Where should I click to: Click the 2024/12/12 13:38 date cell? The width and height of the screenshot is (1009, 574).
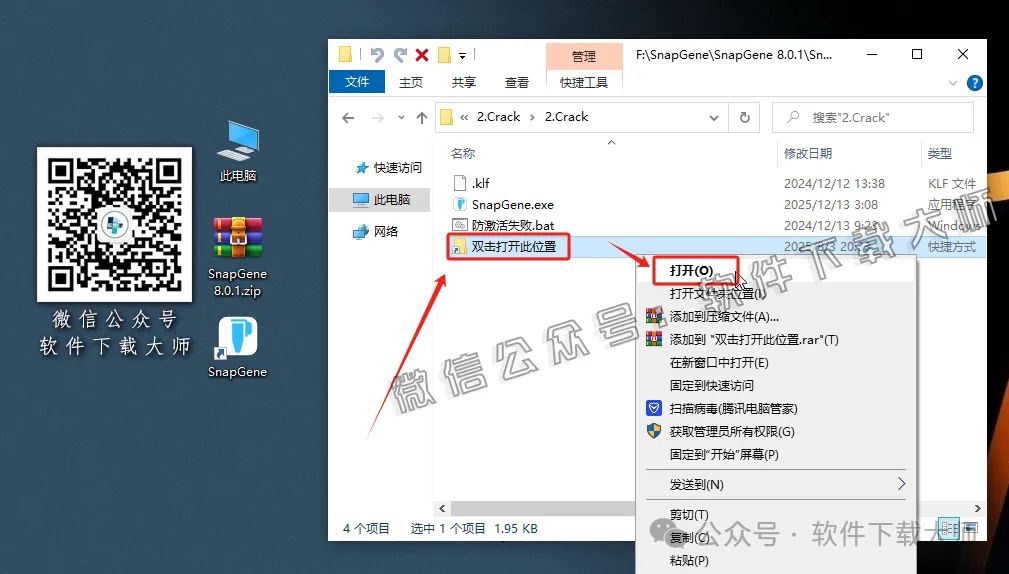tap(834, 183)
